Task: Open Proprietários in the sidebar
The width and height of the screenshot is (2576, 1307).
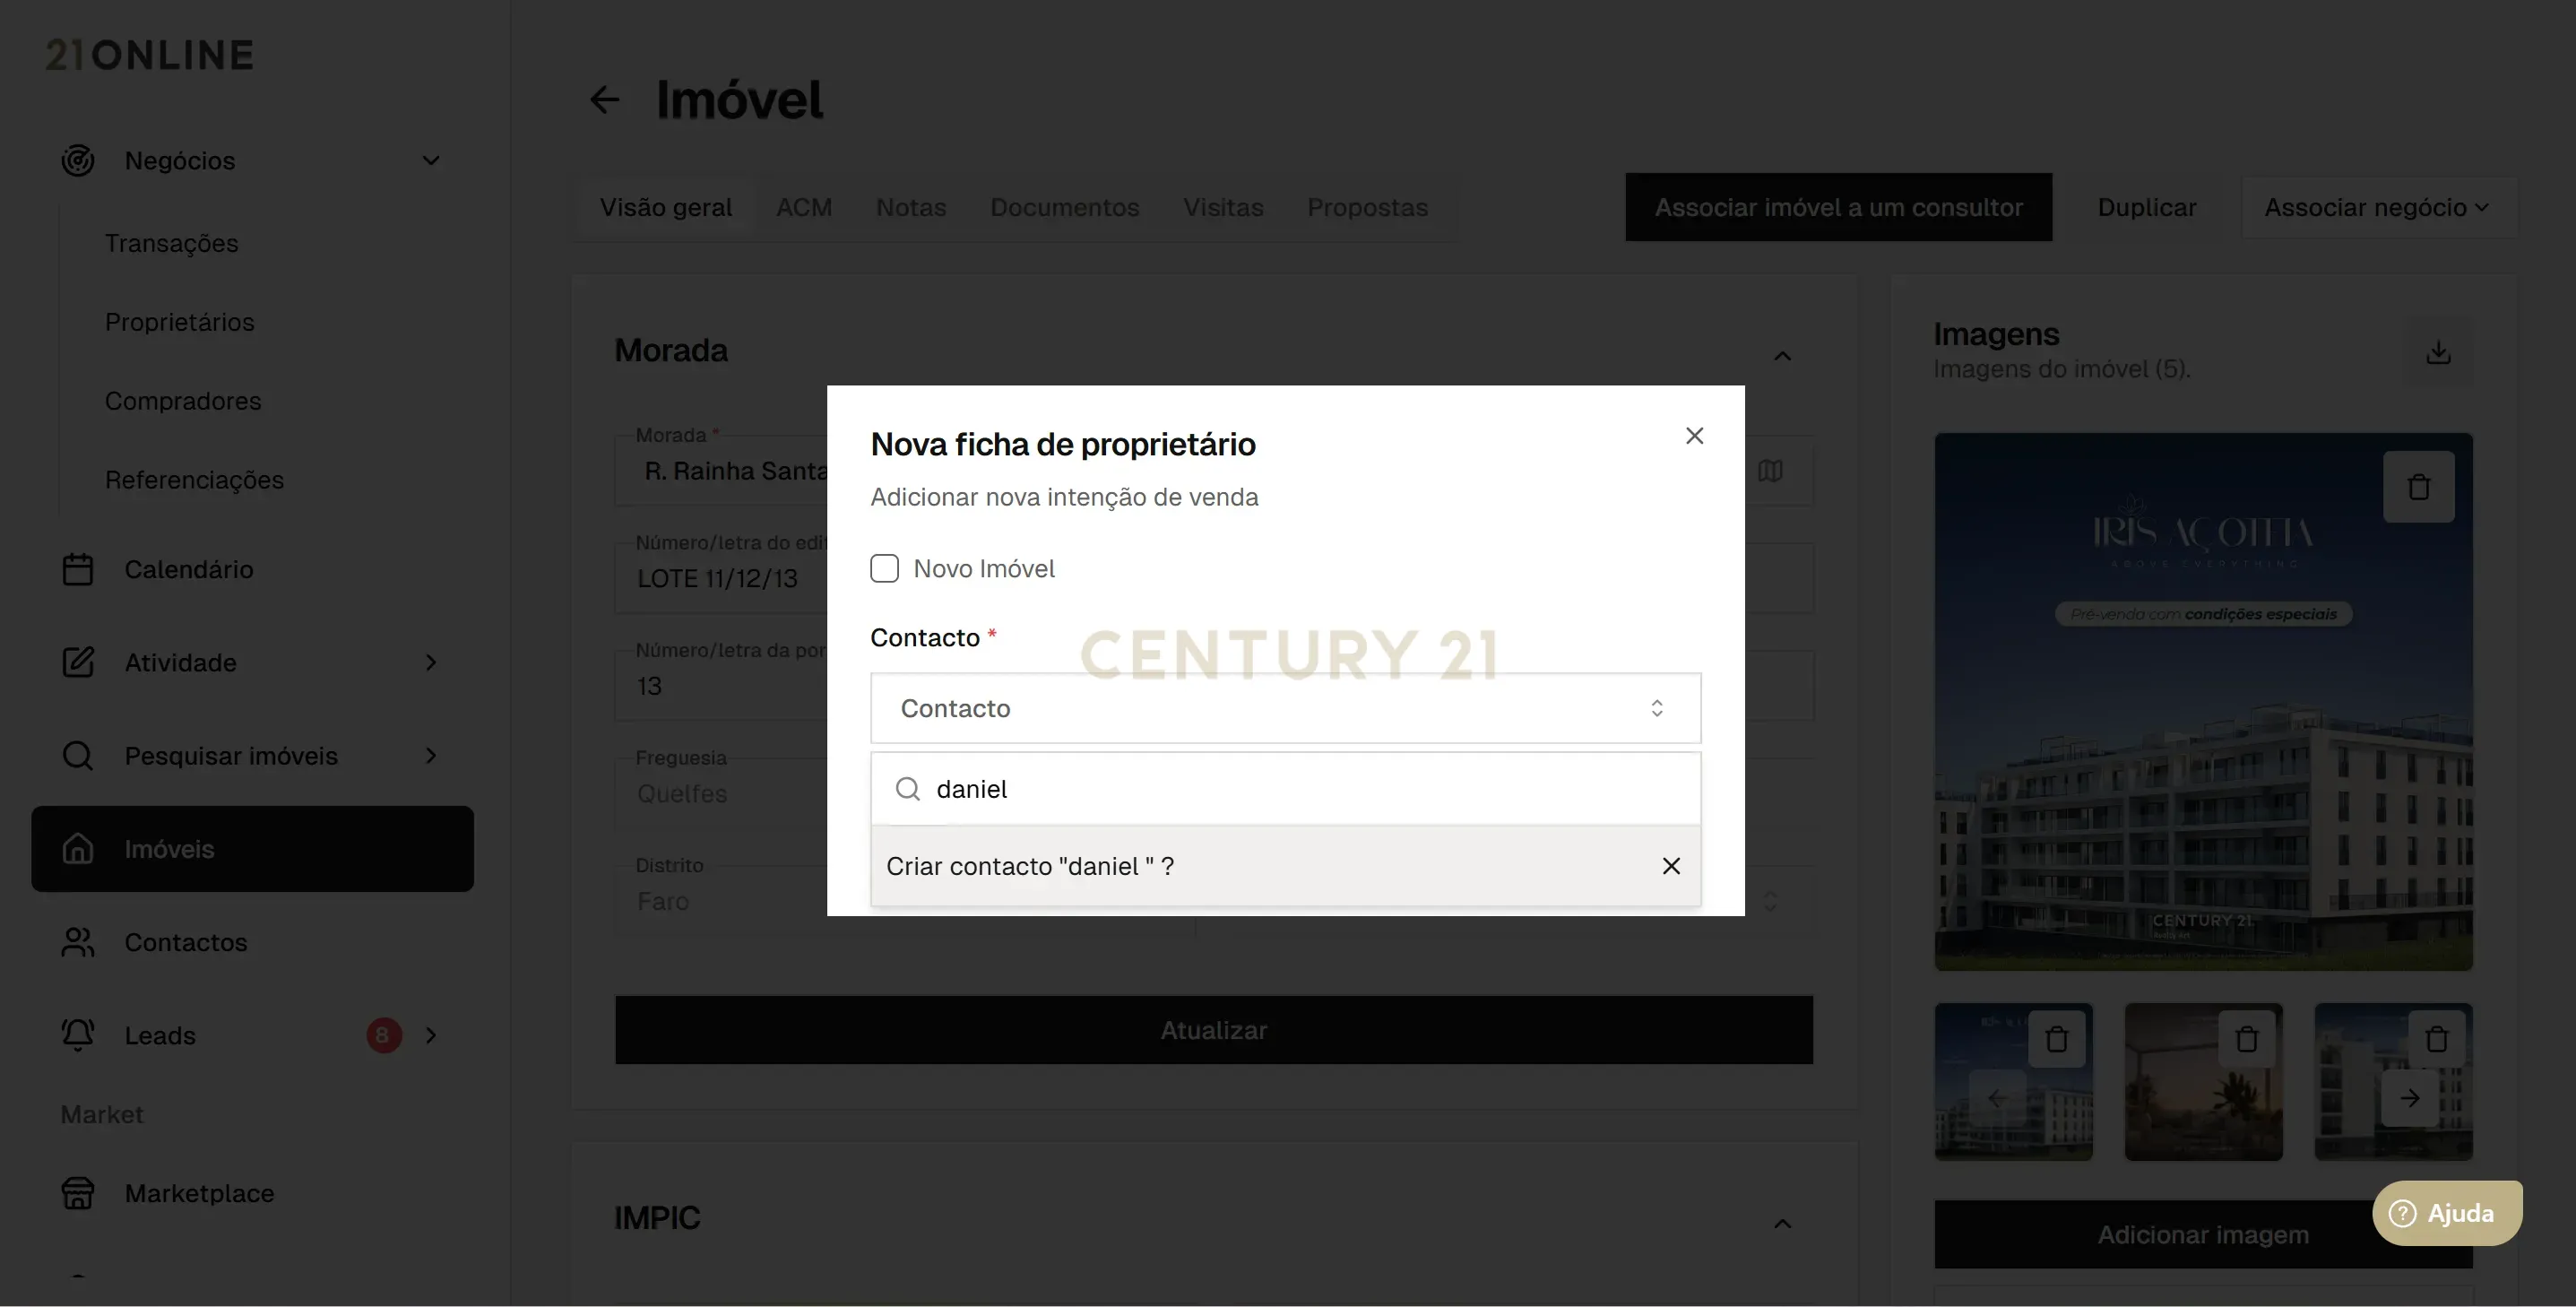Action: pyautogui.click(x=180, y=322)
